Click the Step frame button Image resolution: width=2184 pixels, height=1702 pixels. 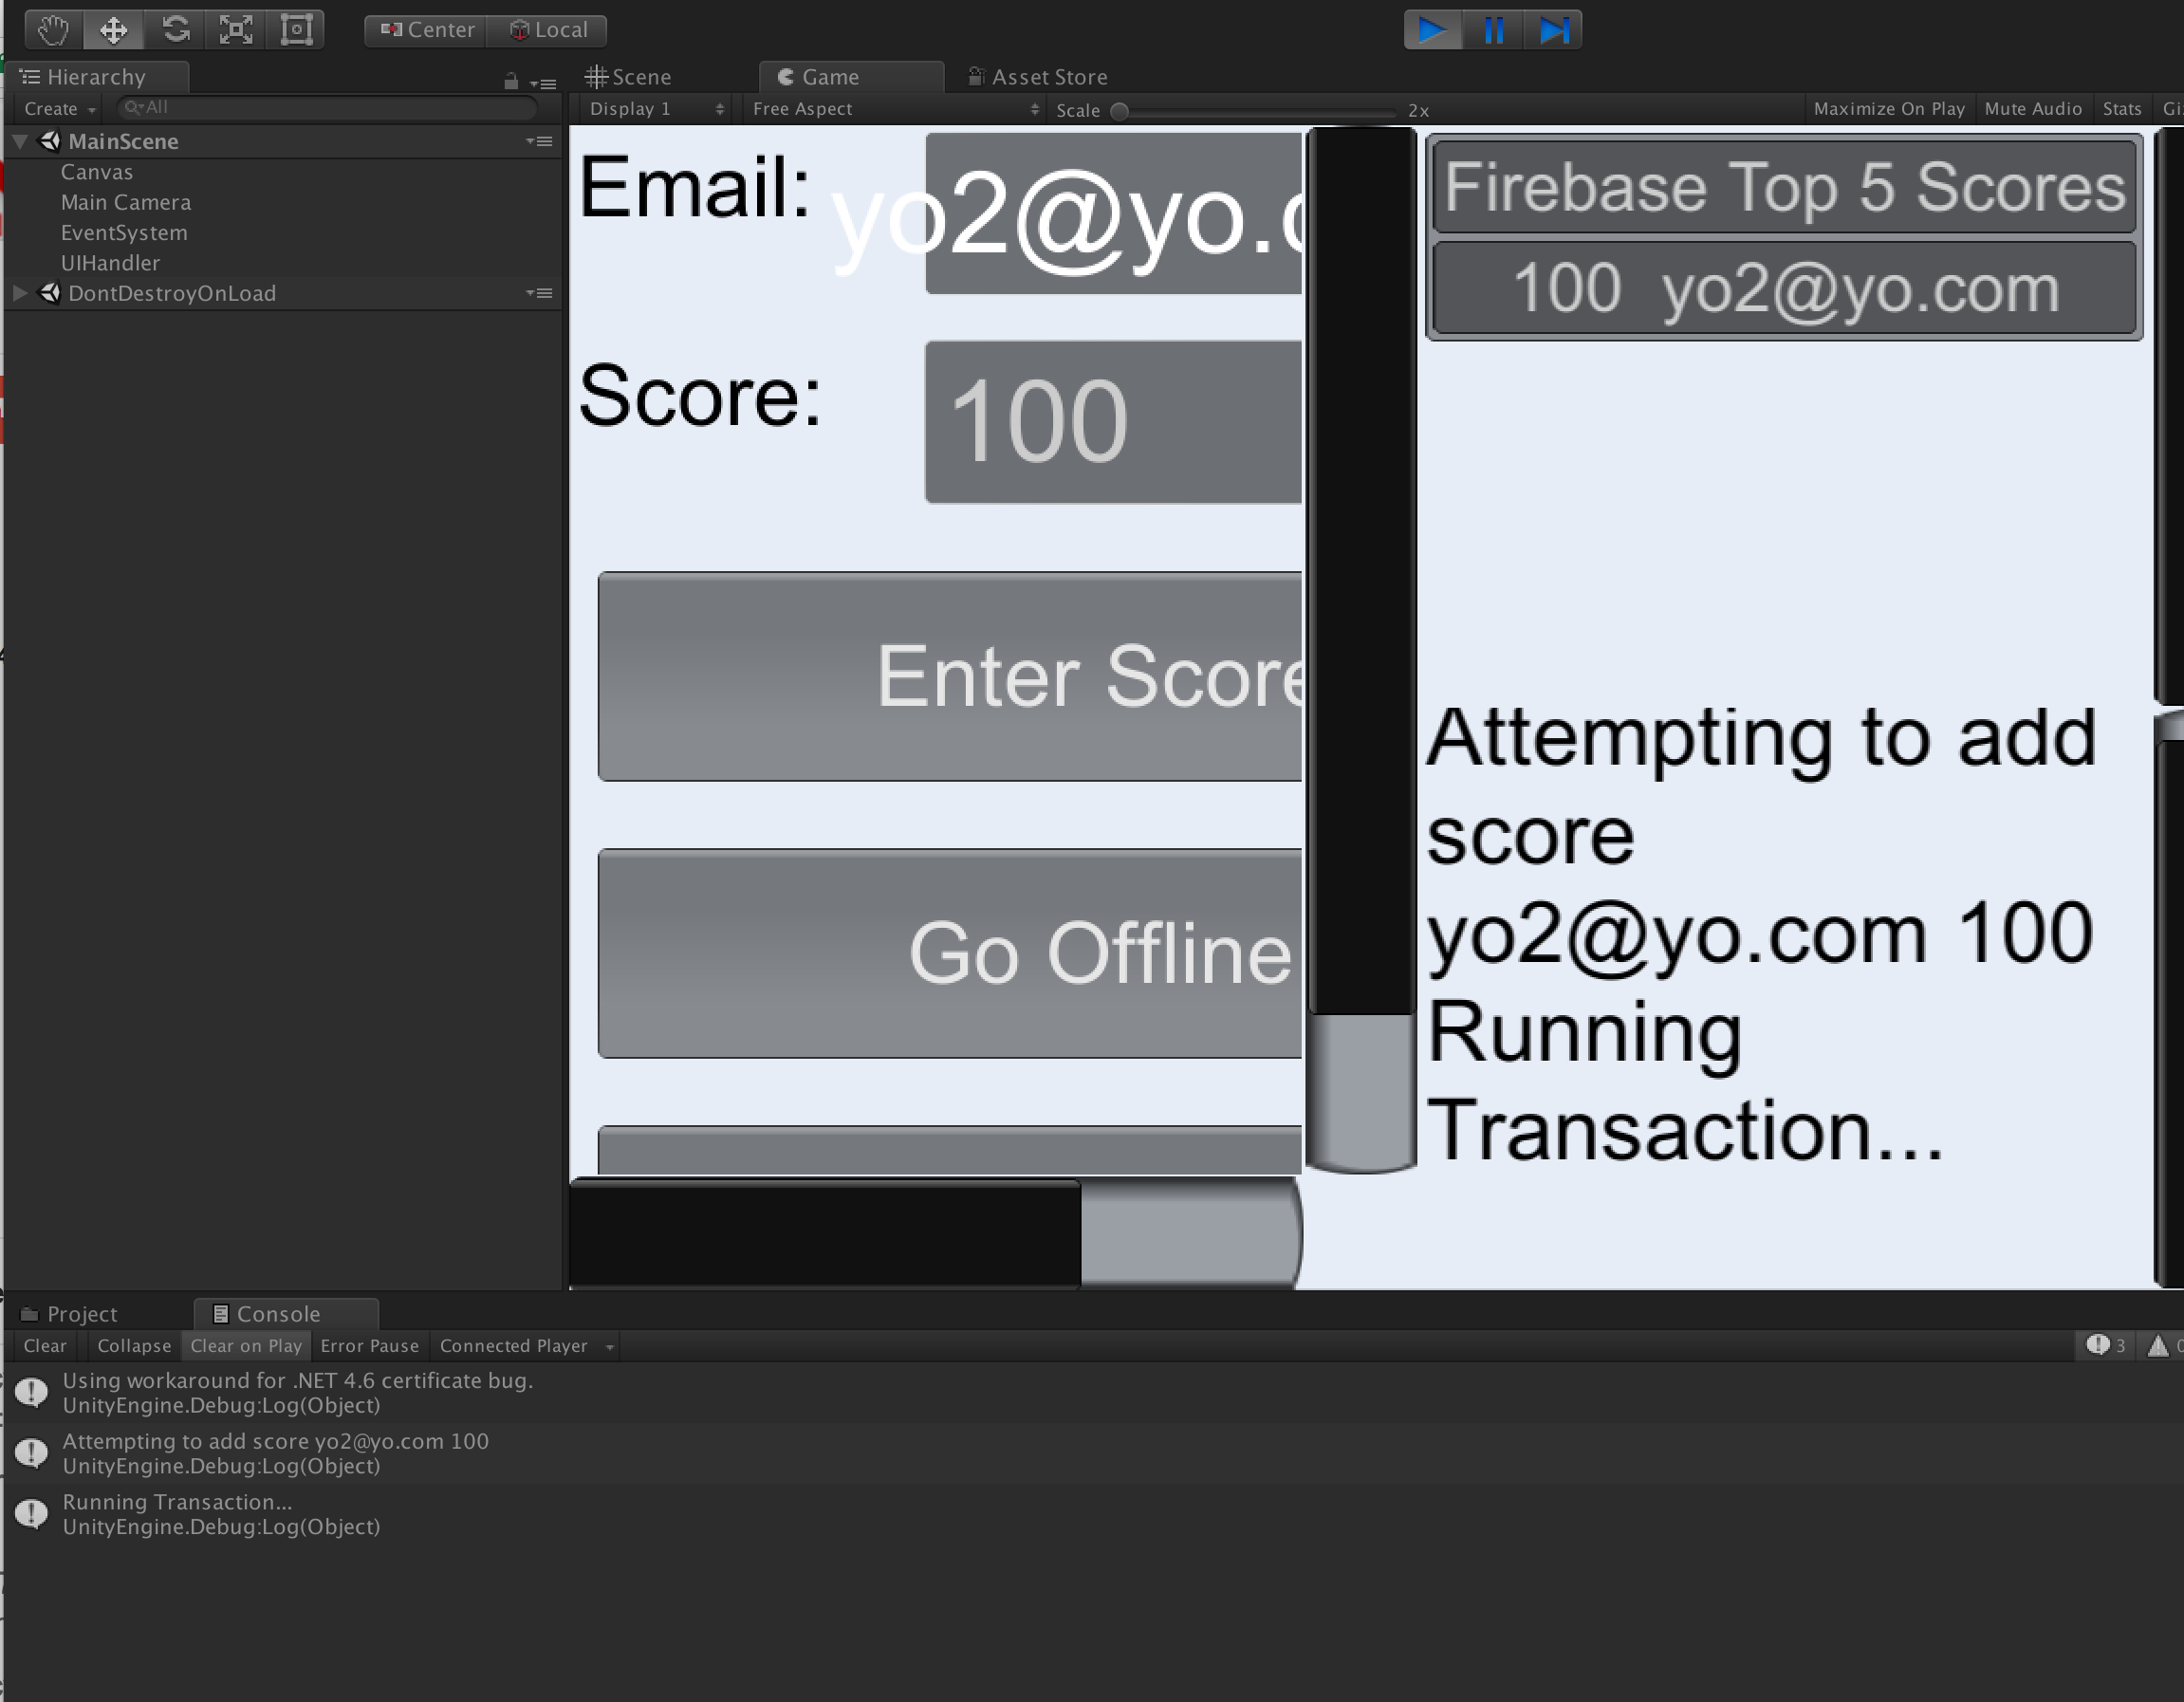point(1553,30)
